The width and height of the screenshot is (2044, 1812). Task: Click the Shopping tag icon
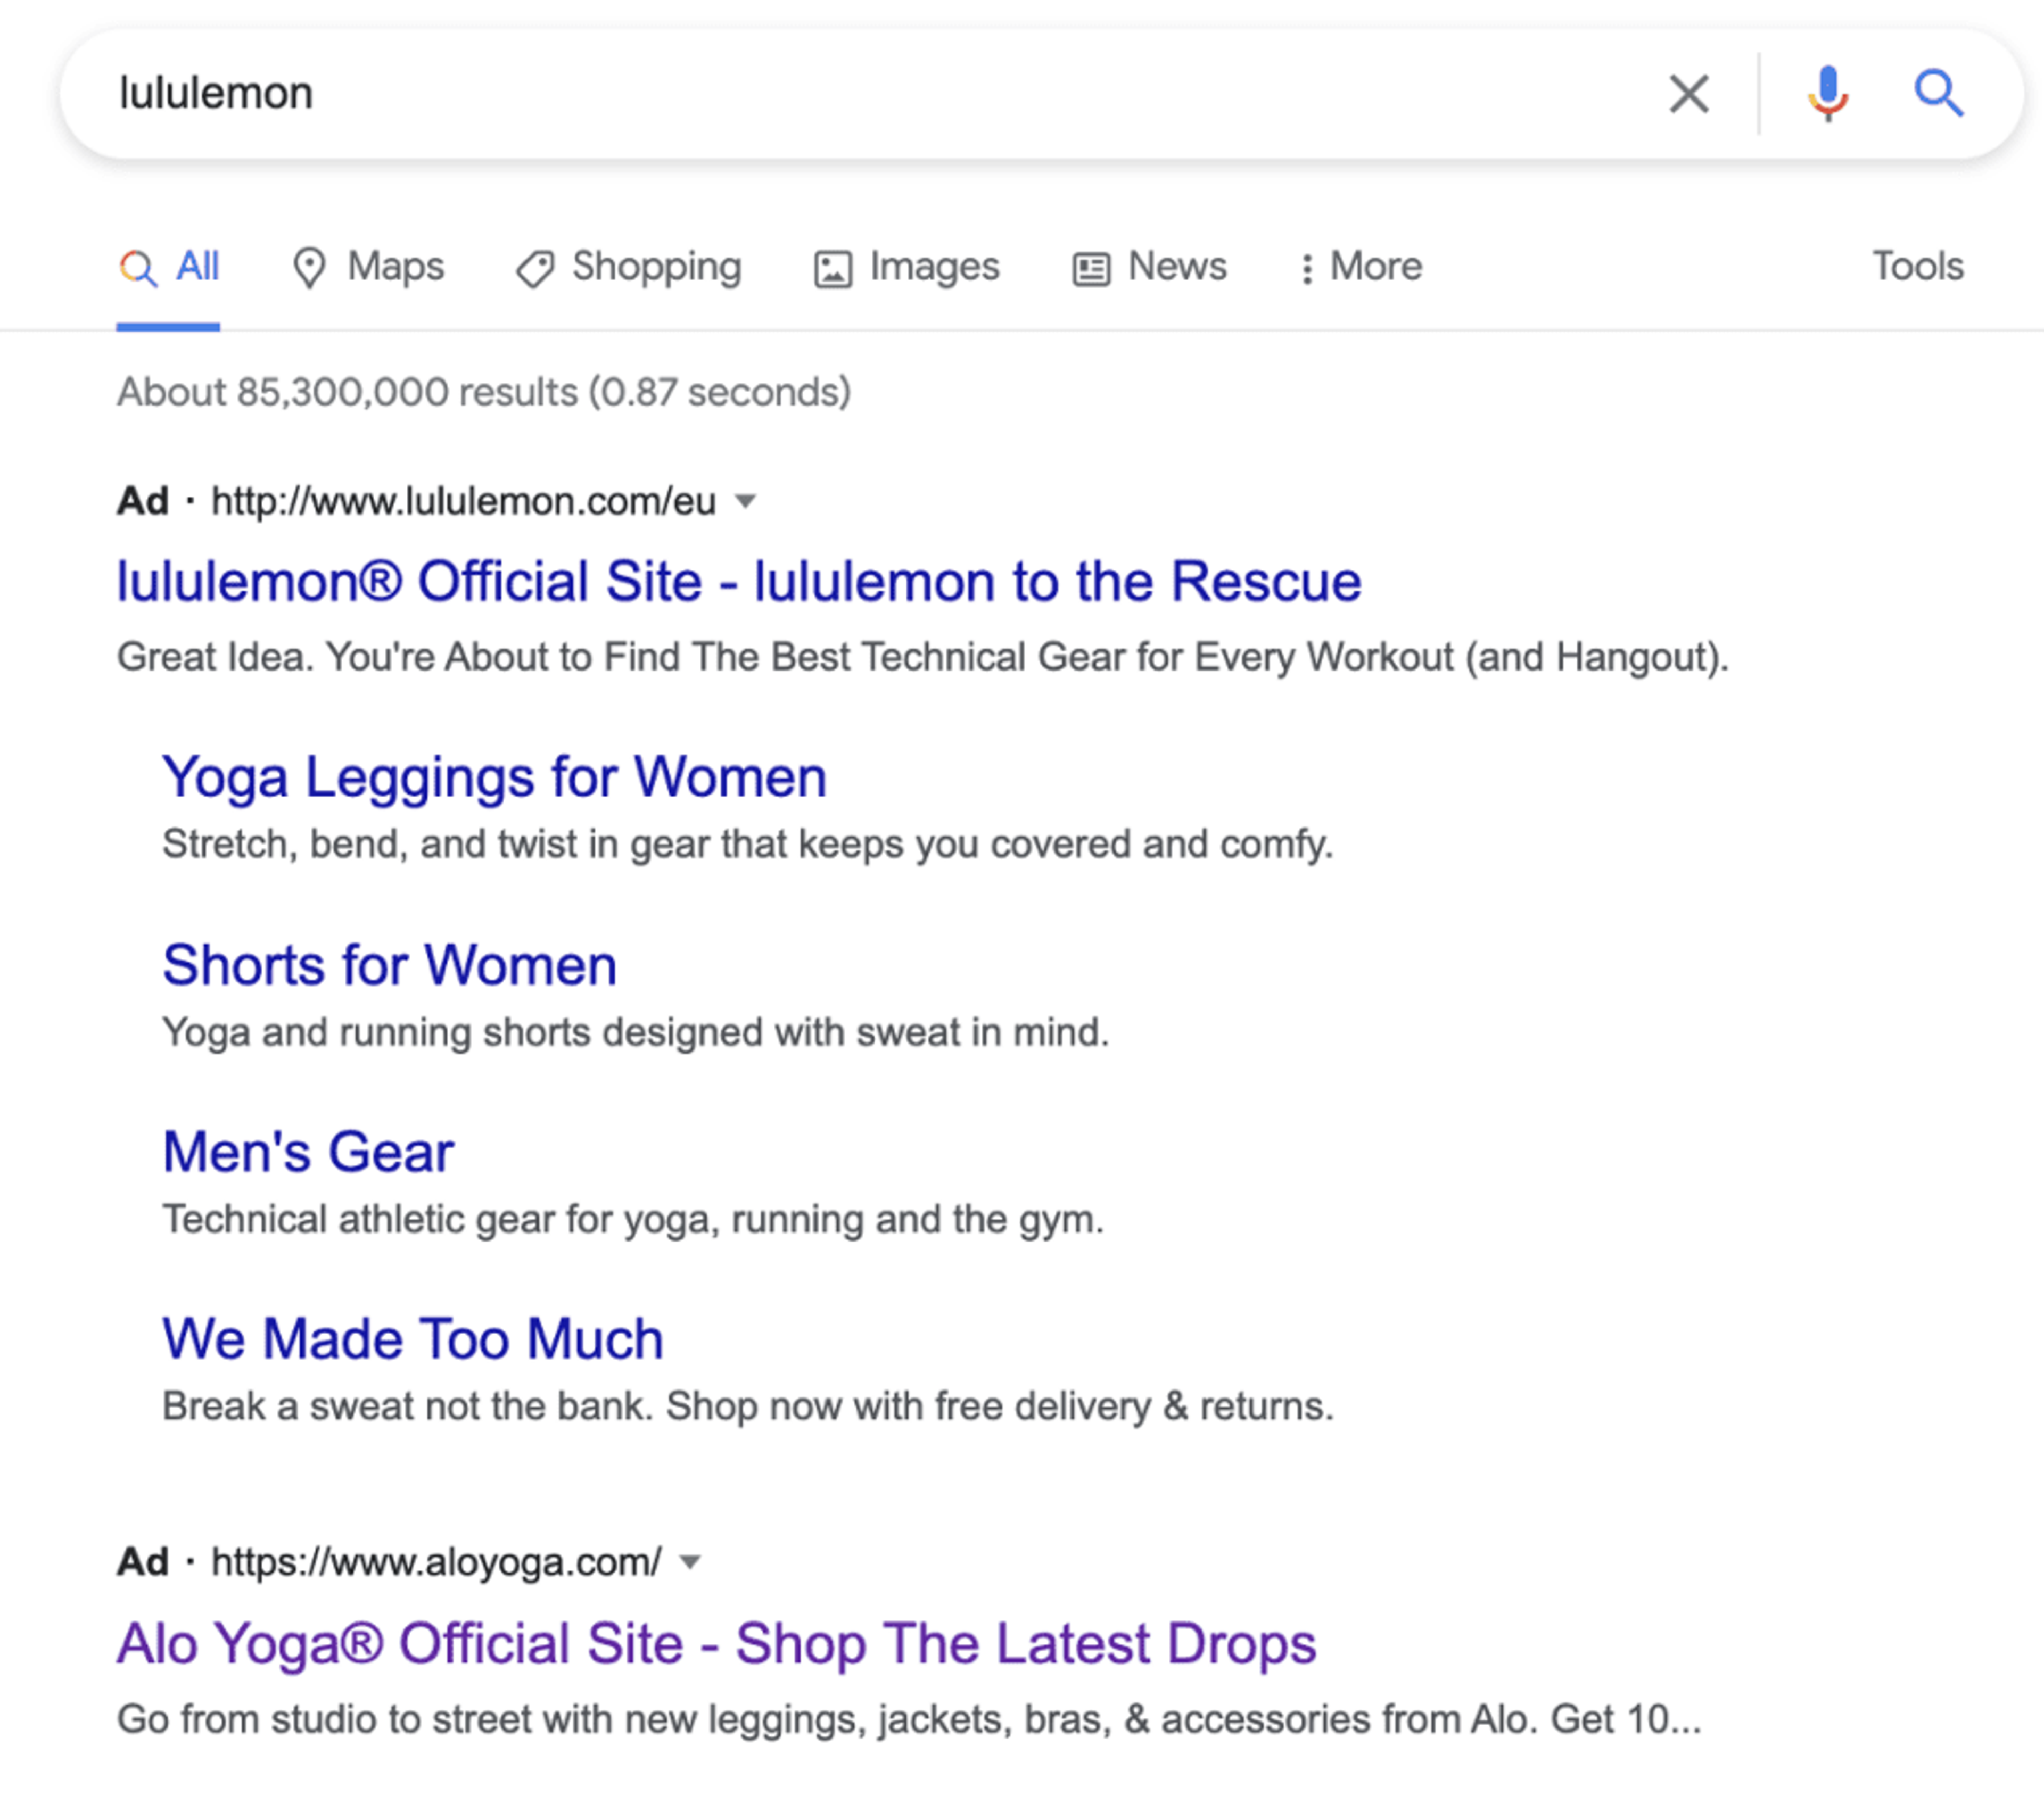pyautogui.click(x=535, y=268)
